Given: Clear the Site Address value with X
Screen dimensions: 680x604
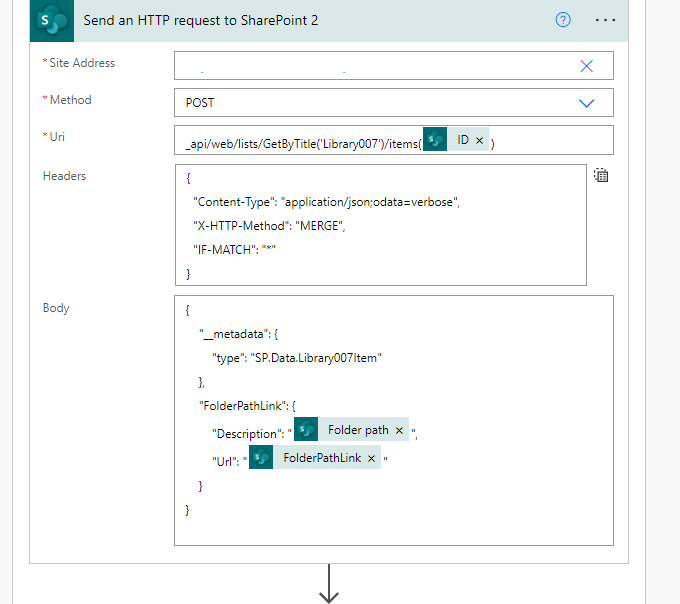Looking at the screenshot, I should (x=586, y=66).
